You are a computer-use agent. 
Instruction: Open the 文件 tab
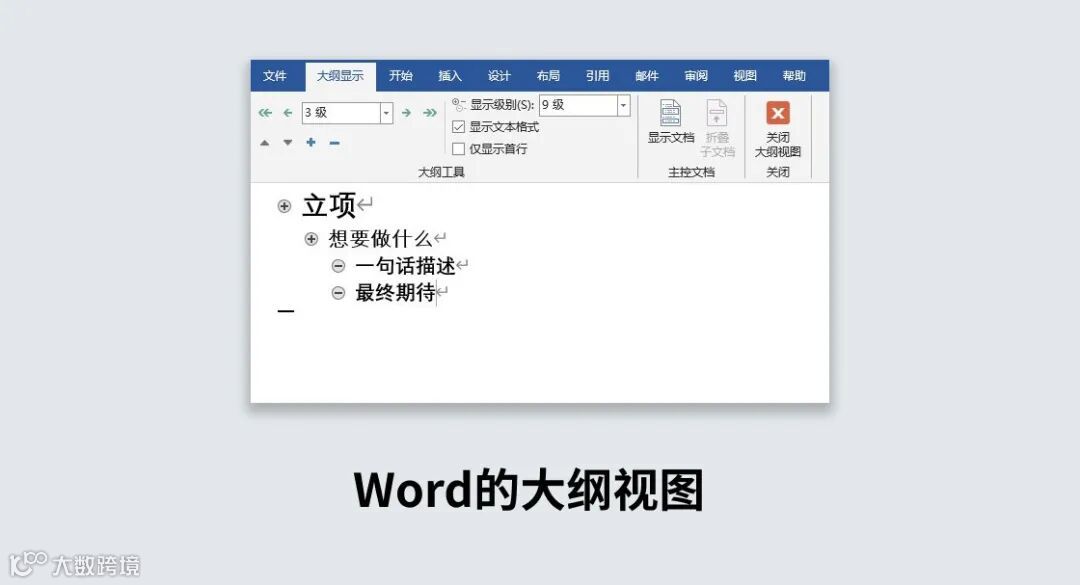coord(274,76)
